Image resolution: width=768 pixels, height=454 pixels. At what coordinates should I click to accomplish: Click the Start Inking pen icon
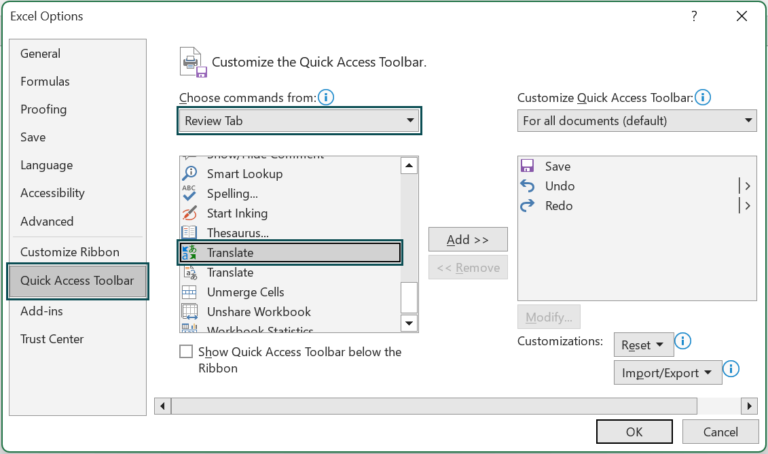(x=190, y=213)
